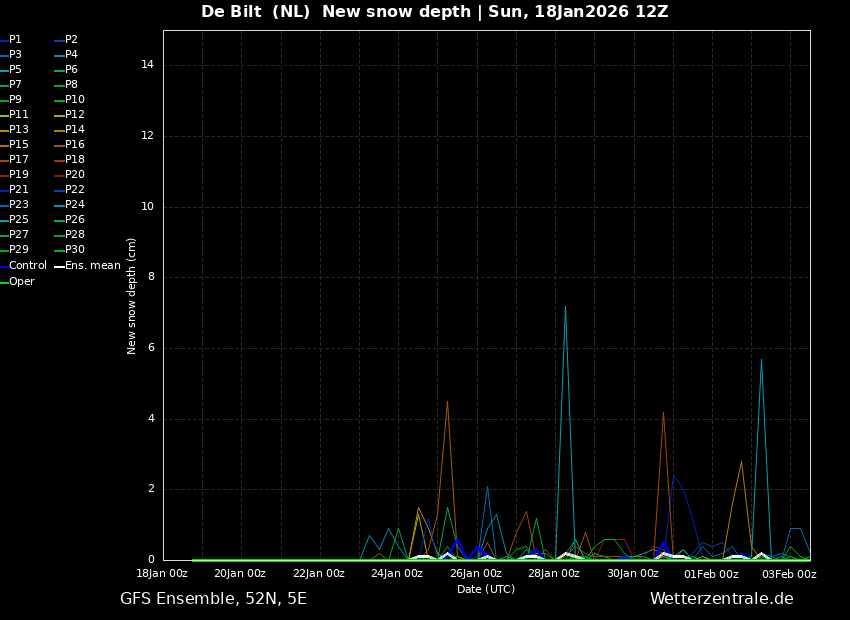Image resolution: width=850 pixels, height=620 pixels.
Task: Click the x-axis label Date (UTC)
Action: [x=486, y=589]
